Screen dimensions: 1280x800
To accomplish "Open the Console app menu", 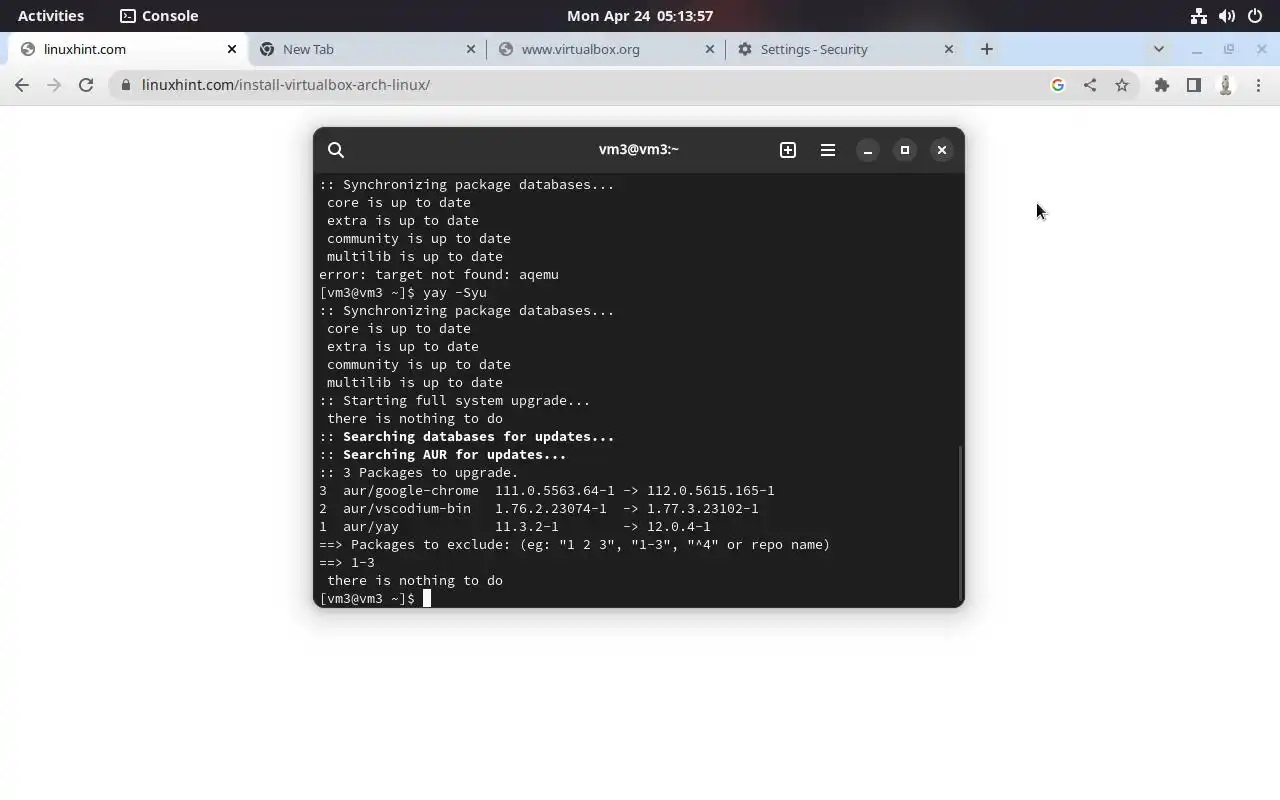I will [159, 16].
